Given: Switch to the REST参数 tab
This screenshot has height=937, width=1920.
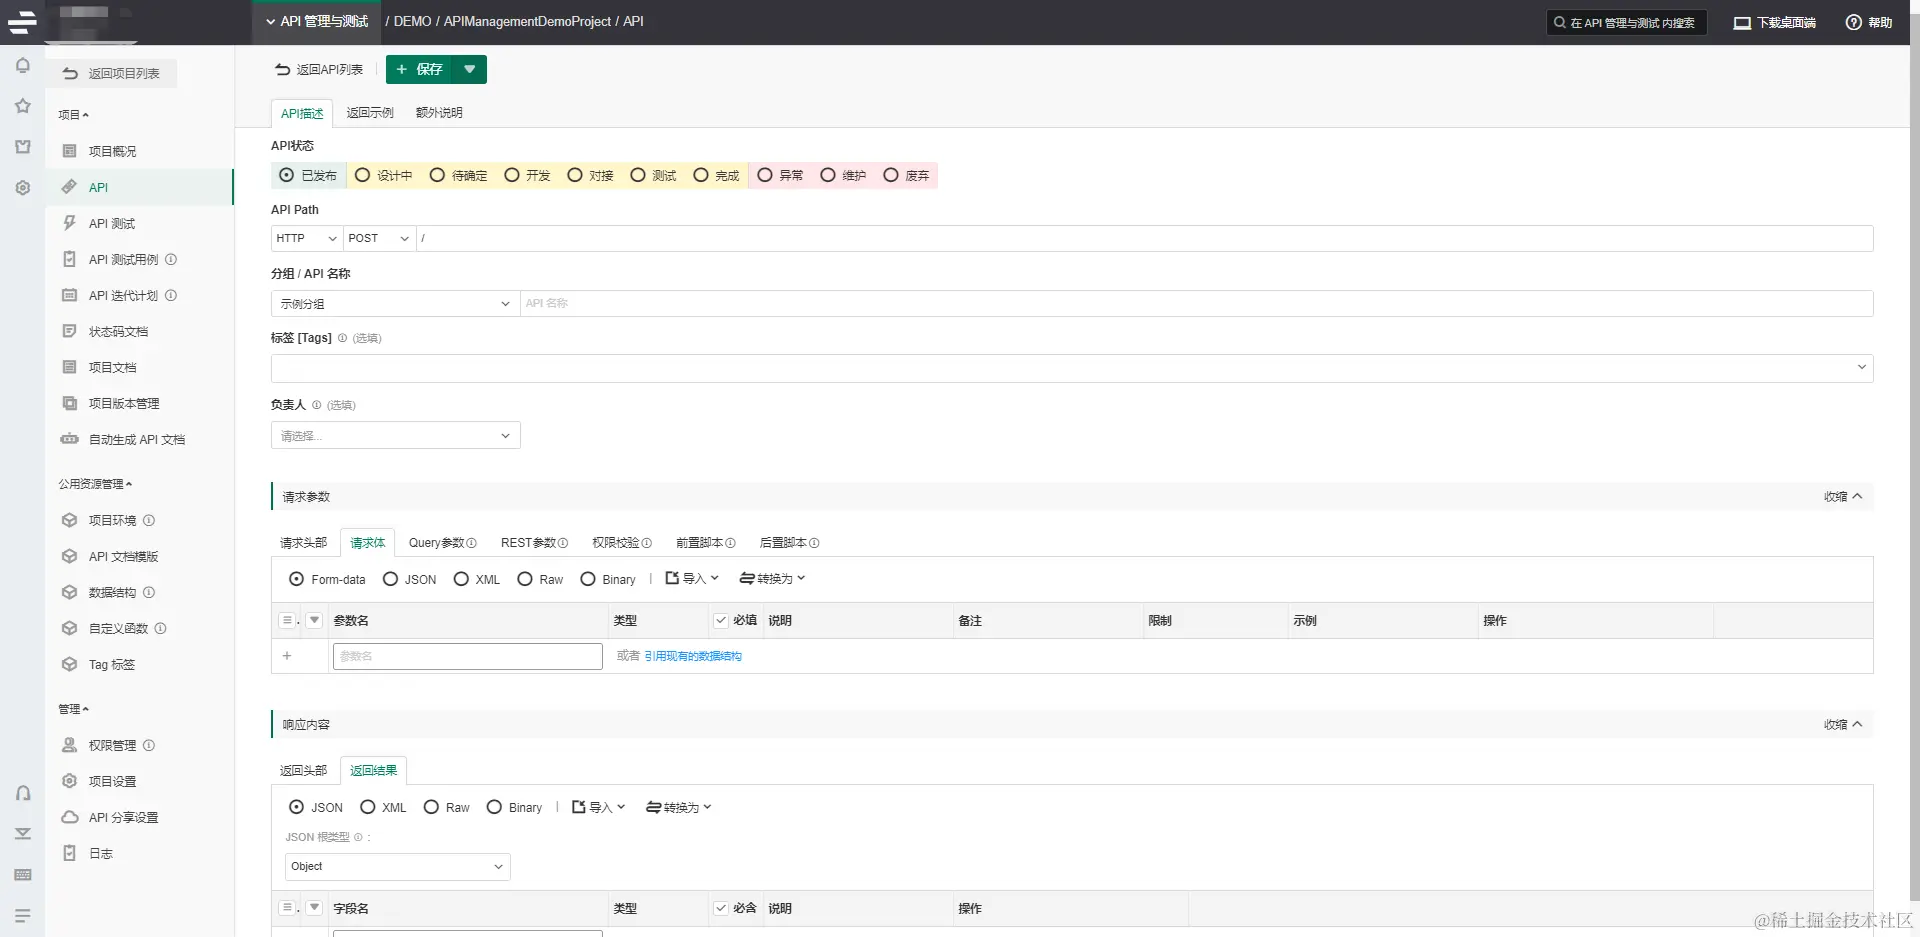Looking at the screenshot, I should tap(534, 543).
